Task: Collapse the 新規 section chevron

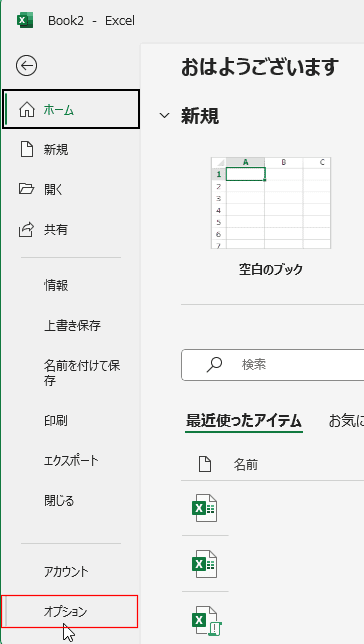Action: coord(164,116)
